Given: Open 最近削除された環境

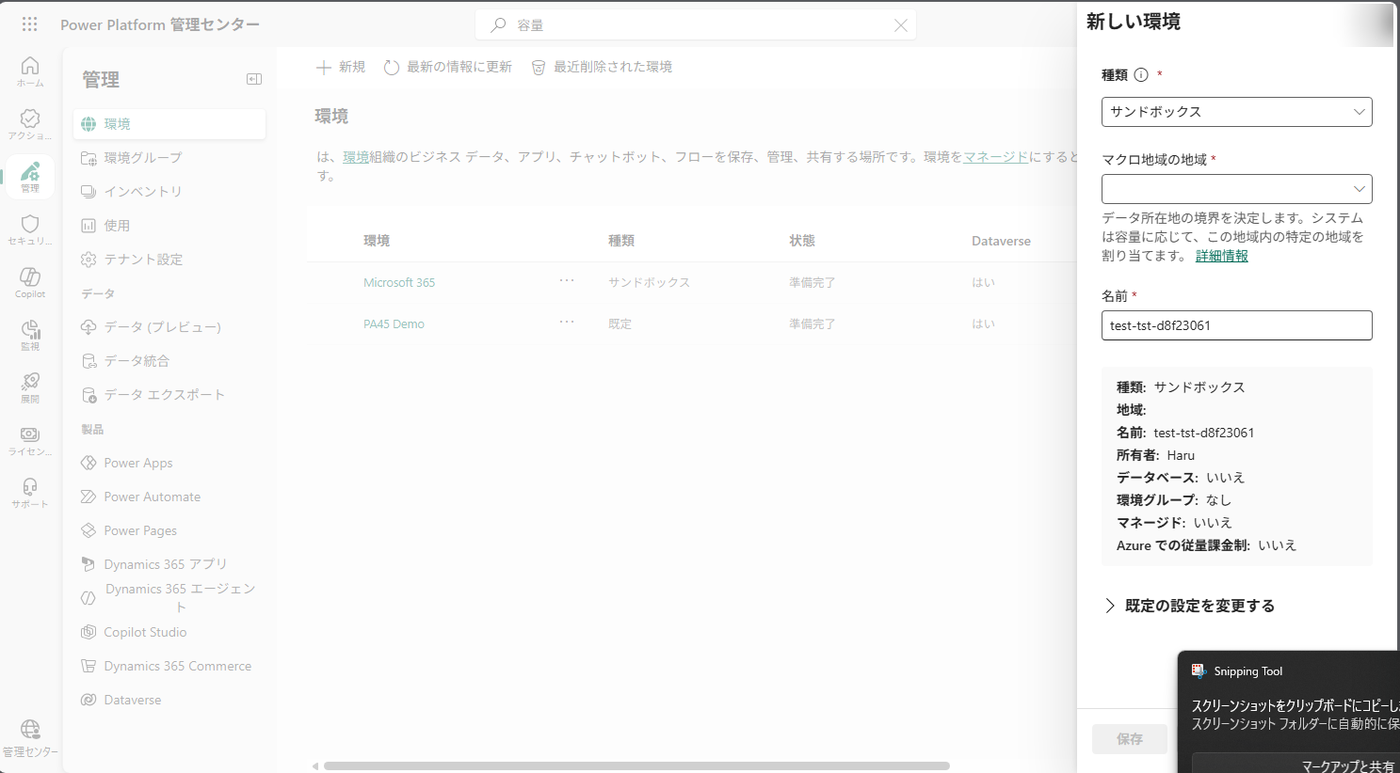Looking at the screenshot, I should coord(601,67).
